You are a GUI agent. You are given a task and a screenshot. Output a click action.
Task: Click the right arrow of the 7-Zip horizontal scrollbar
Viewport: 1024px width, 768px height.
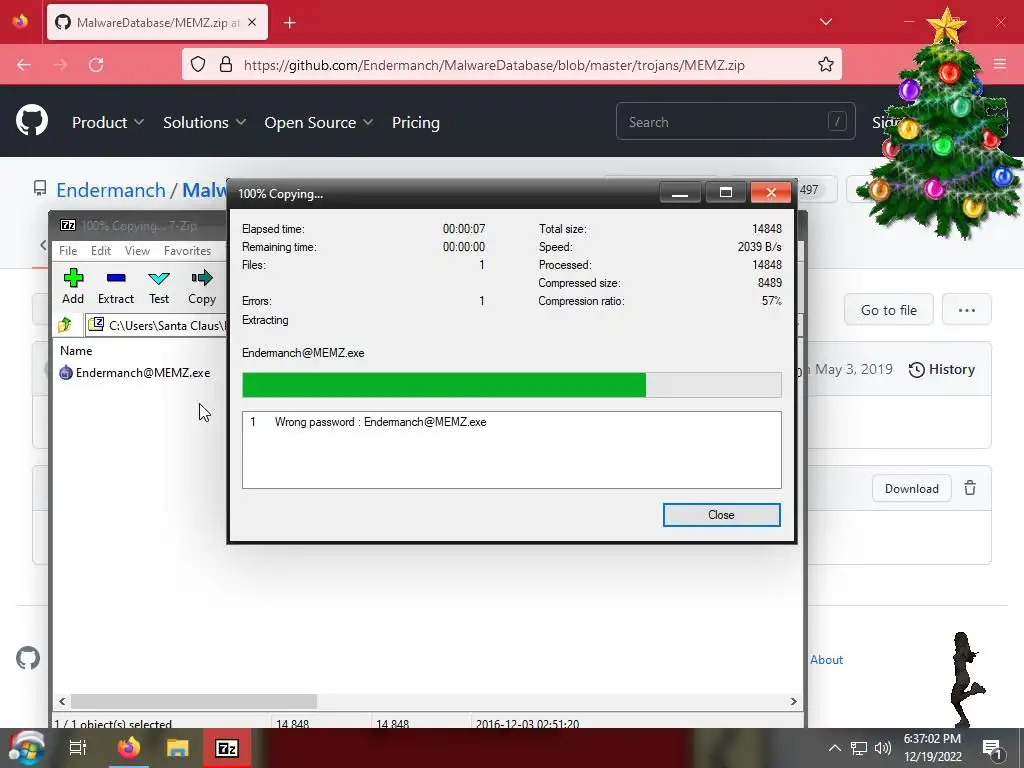(793, 701)
